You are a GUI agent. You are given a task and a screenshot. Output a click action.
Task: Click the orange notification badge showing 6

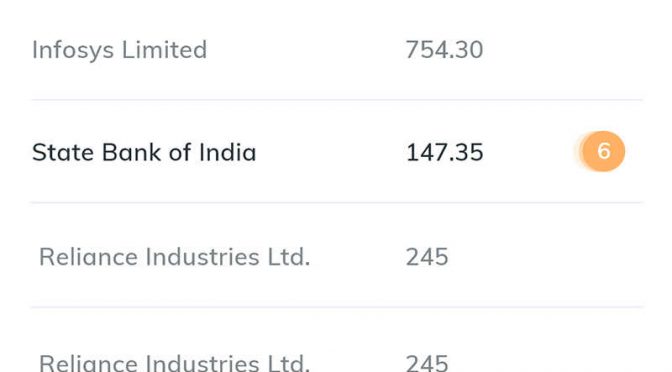pyautogui.click(x=603, y=151)
